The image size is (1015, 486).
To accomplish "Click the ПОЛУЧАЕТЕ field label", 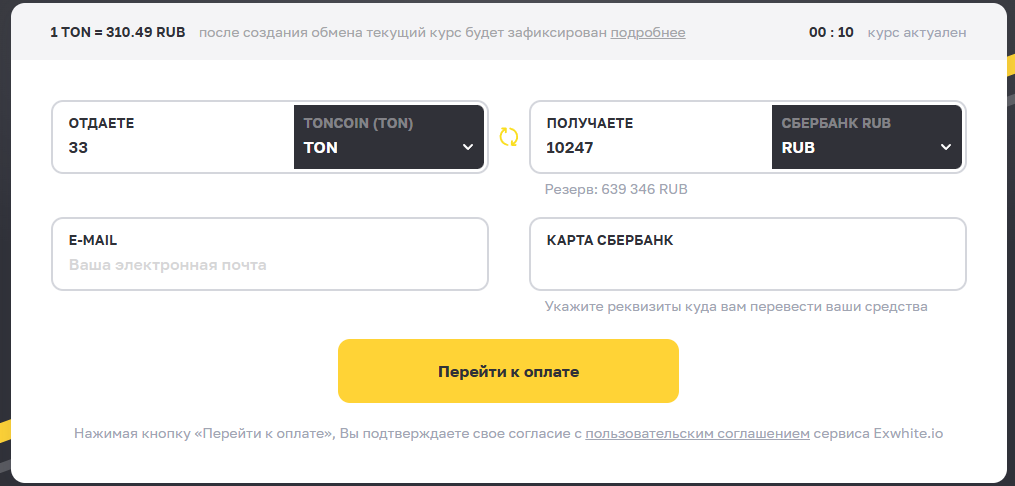I will [590, 124].
